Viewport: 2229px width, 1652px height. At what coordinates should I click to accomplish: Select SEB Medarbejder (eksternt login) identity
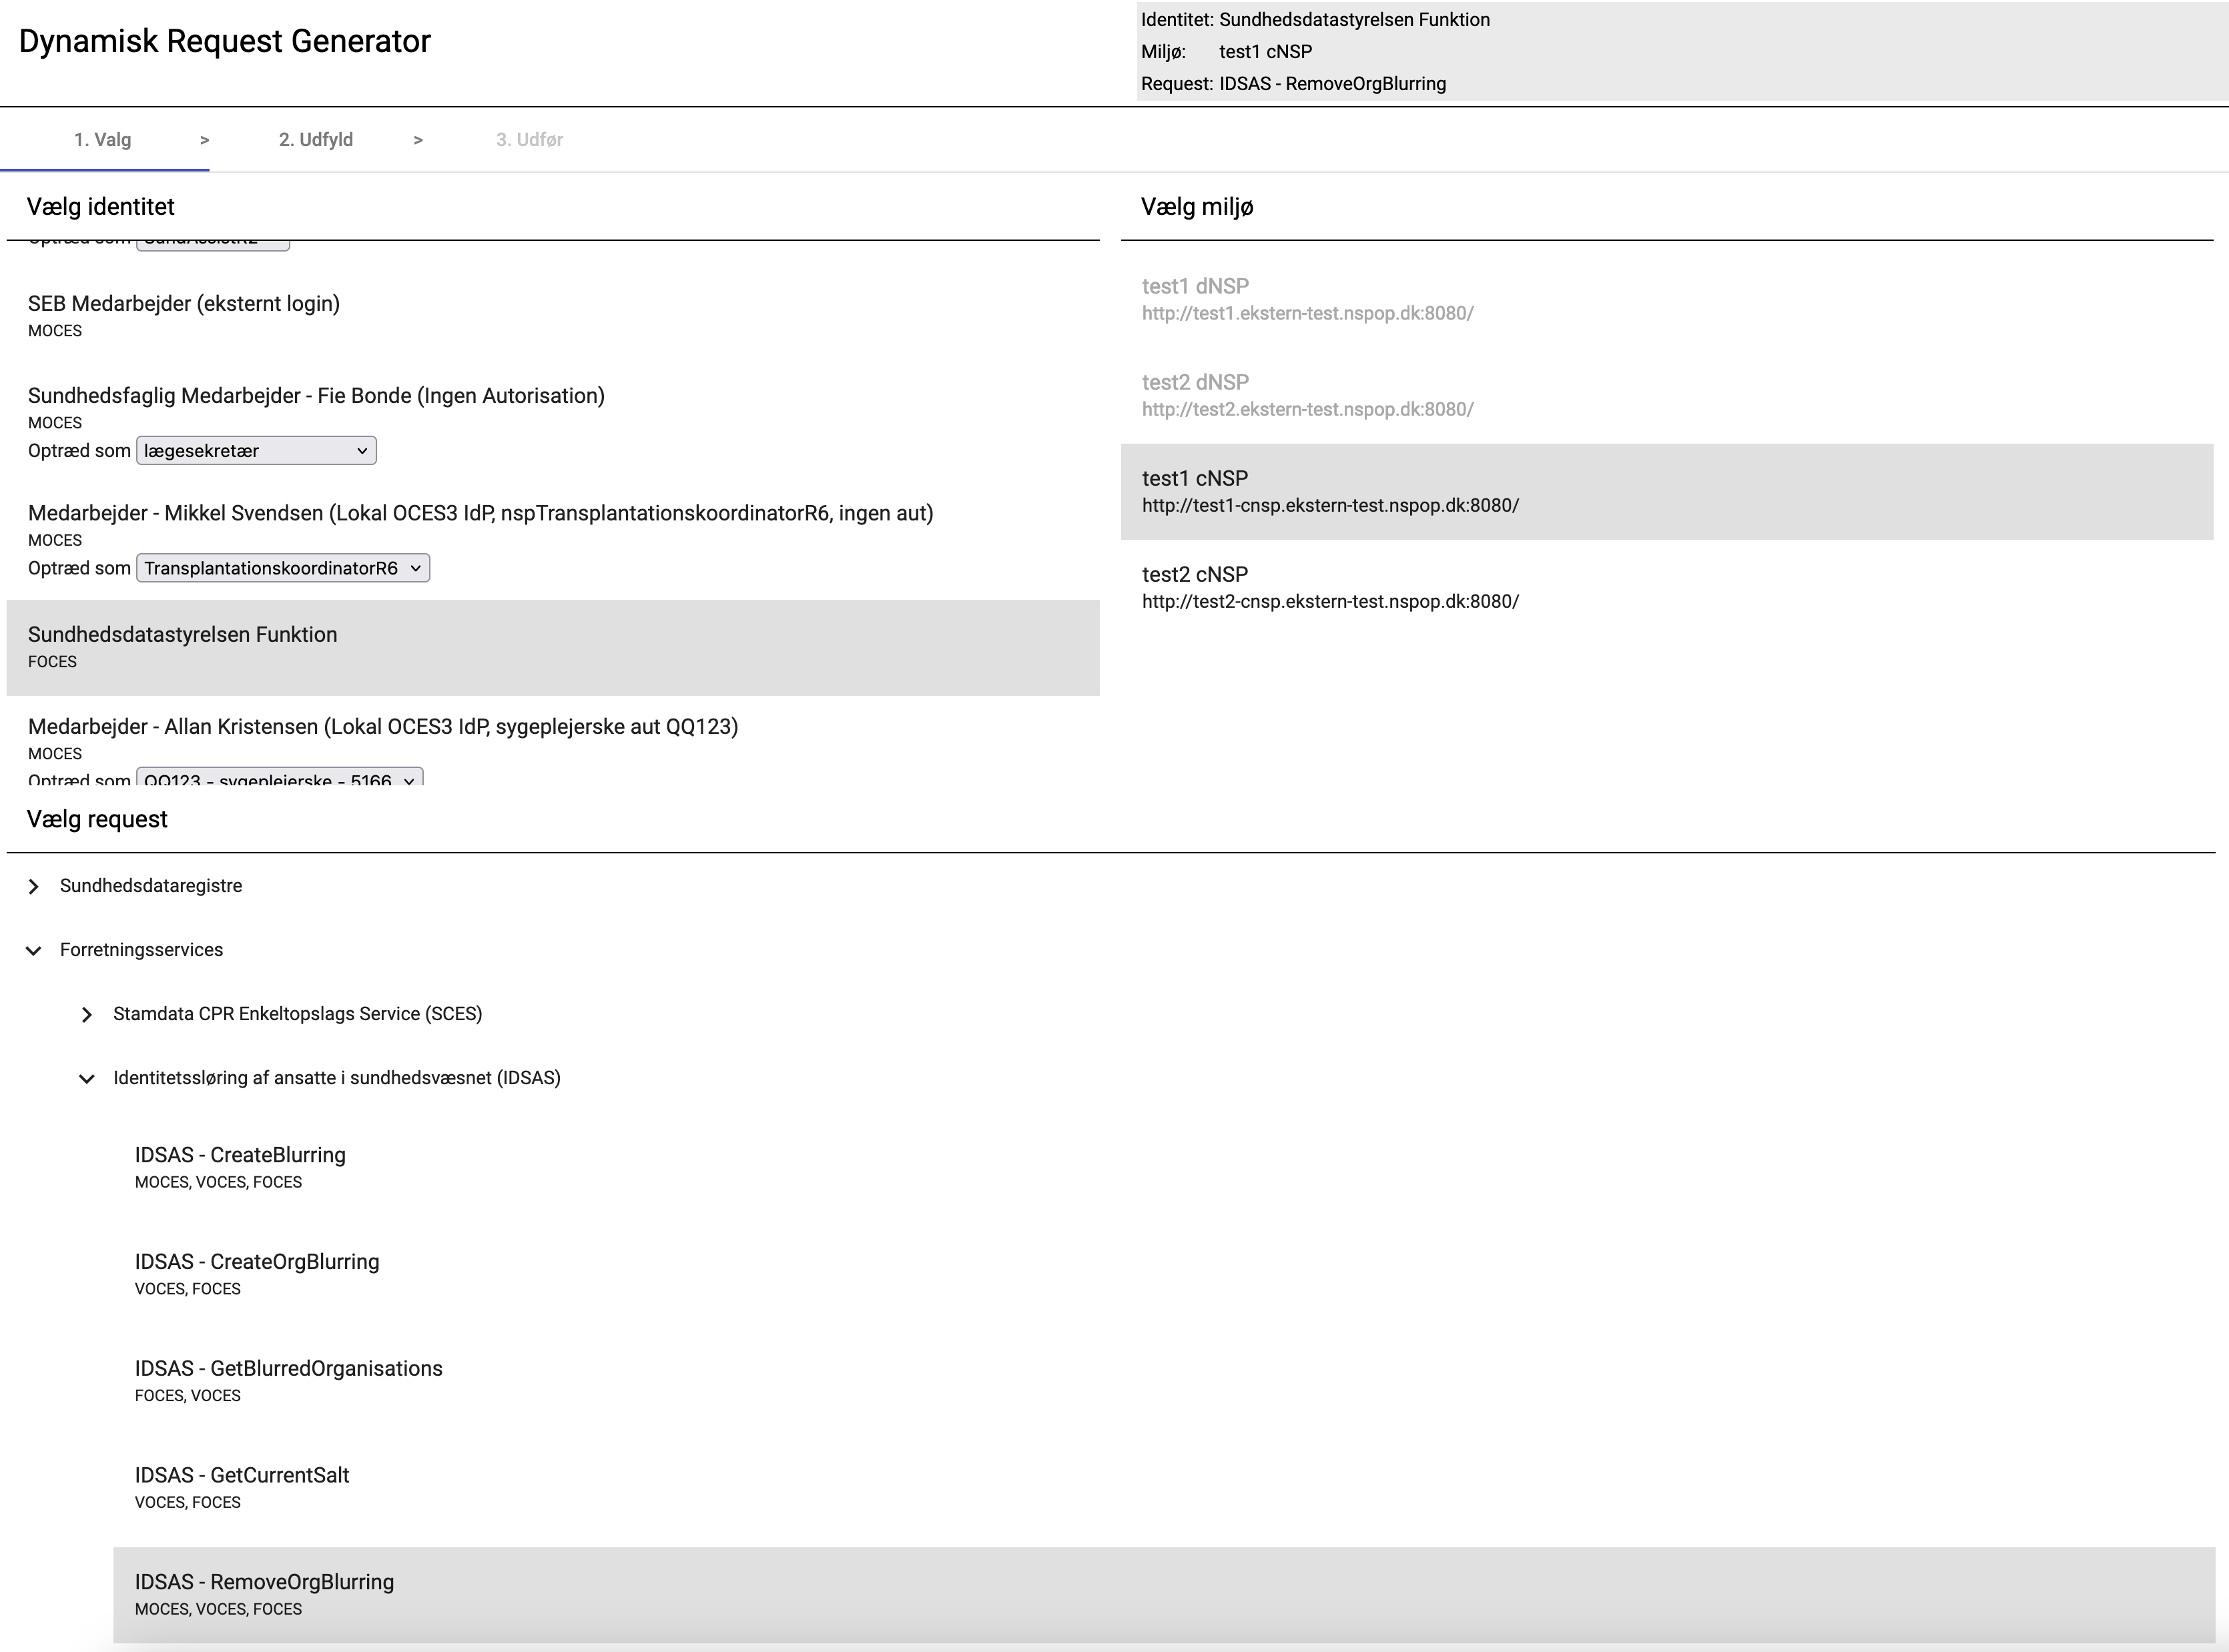(184, 304)
